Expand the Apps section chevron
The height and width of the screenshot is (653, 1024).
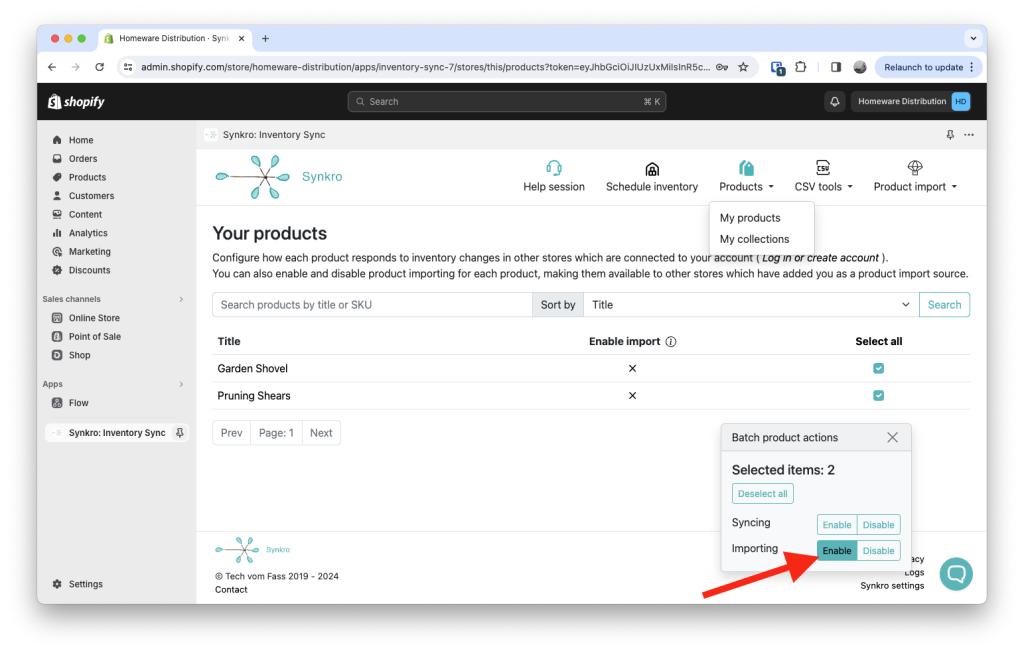(x=181, y=384)
